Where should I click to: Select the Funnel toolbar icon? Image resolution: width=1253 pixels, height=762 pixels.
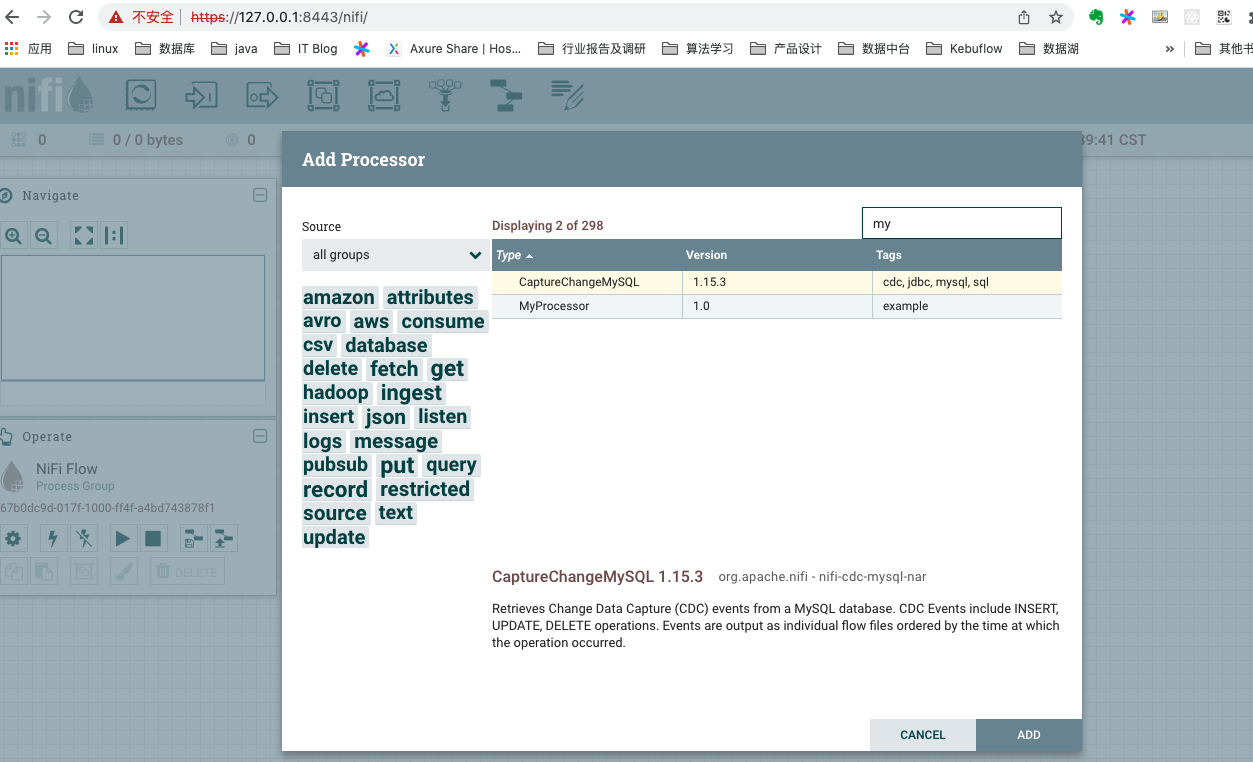pos(445,96)
